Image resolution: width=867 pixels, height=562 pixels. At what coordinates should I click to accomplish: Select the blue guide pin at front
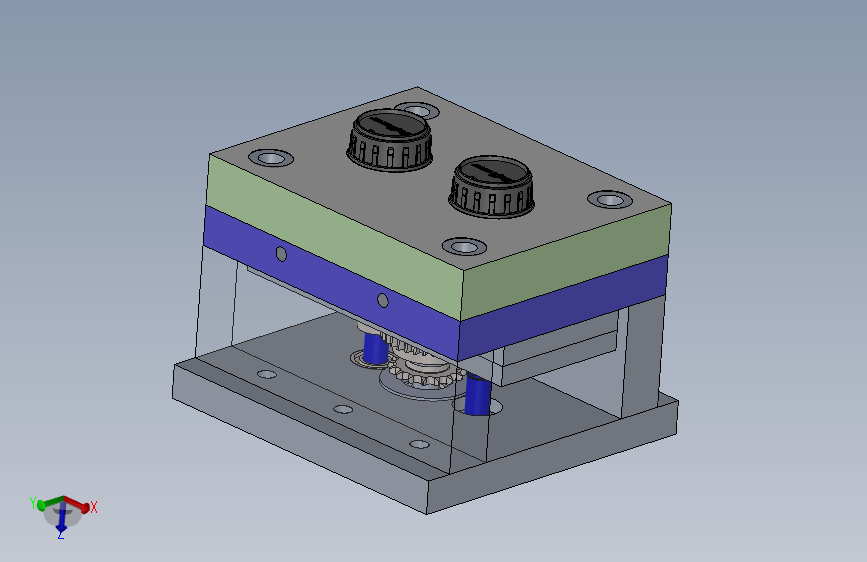[477, 394]
